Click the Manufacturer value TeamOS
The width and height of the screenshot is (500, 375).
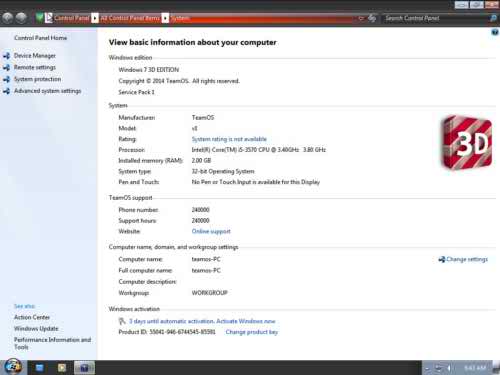pos(203,118)
